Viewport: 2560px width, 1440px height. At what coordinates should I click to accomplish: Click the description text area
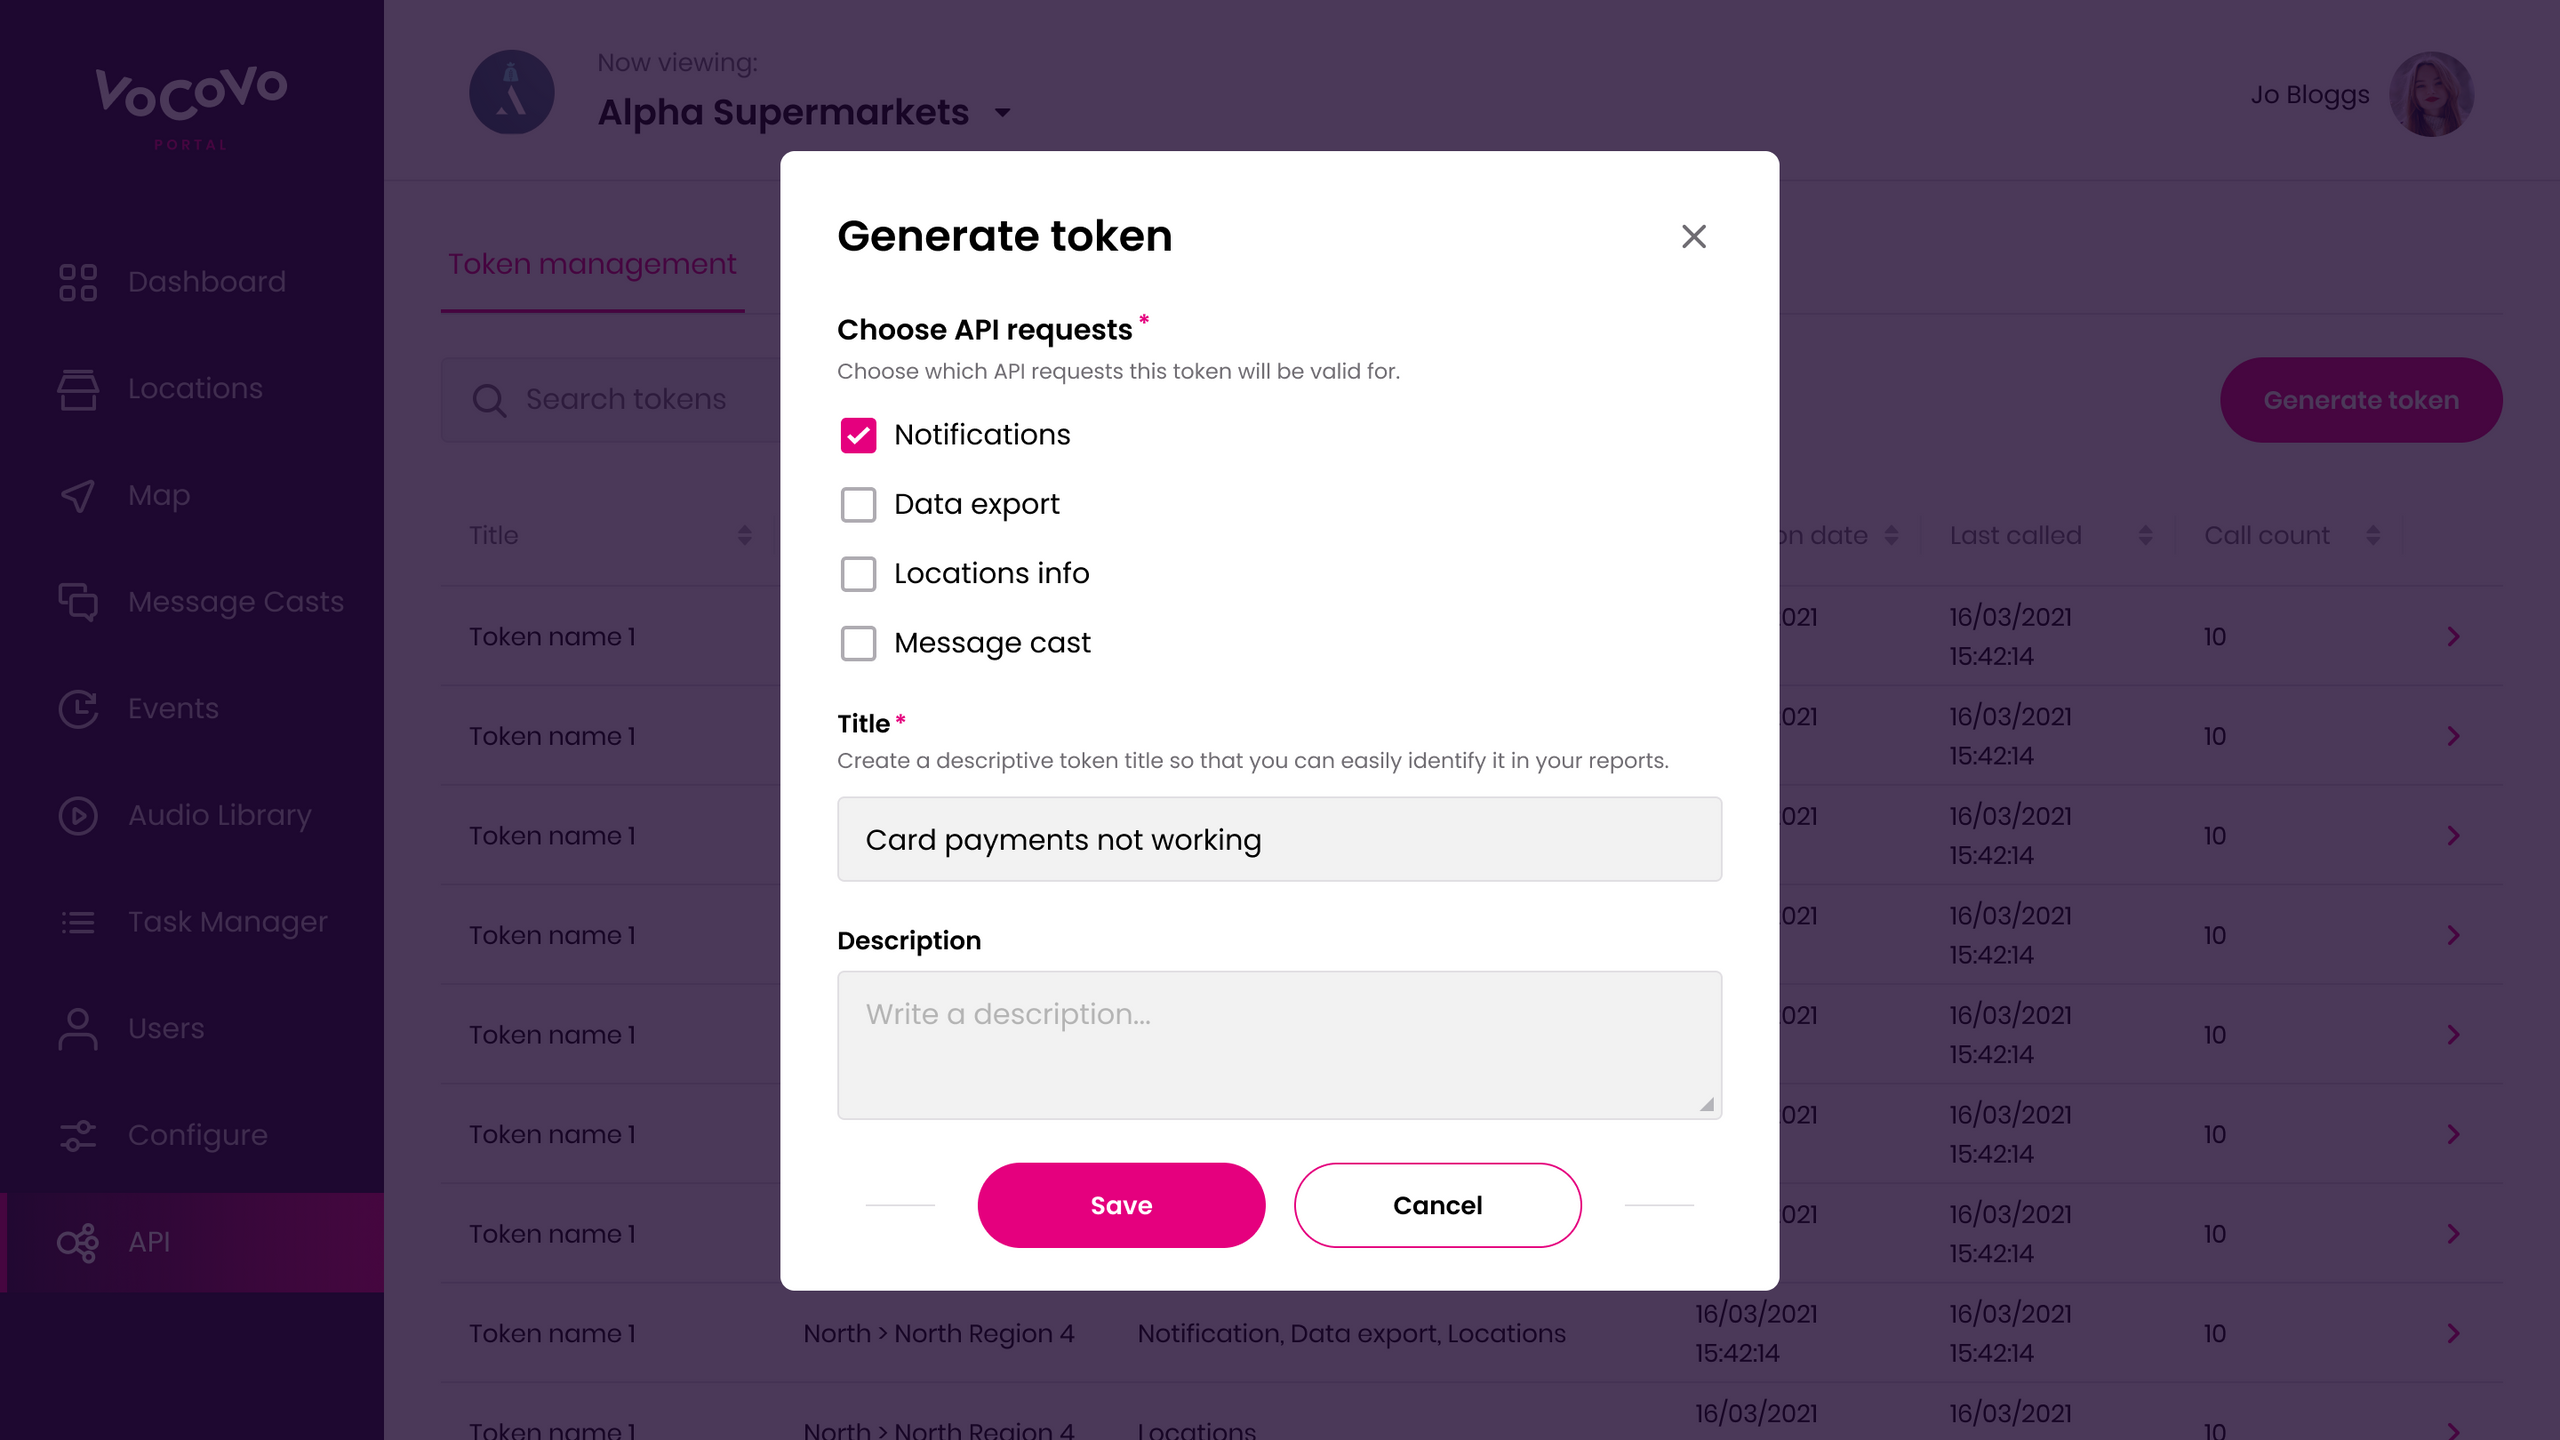[x=1279, y=1044]
